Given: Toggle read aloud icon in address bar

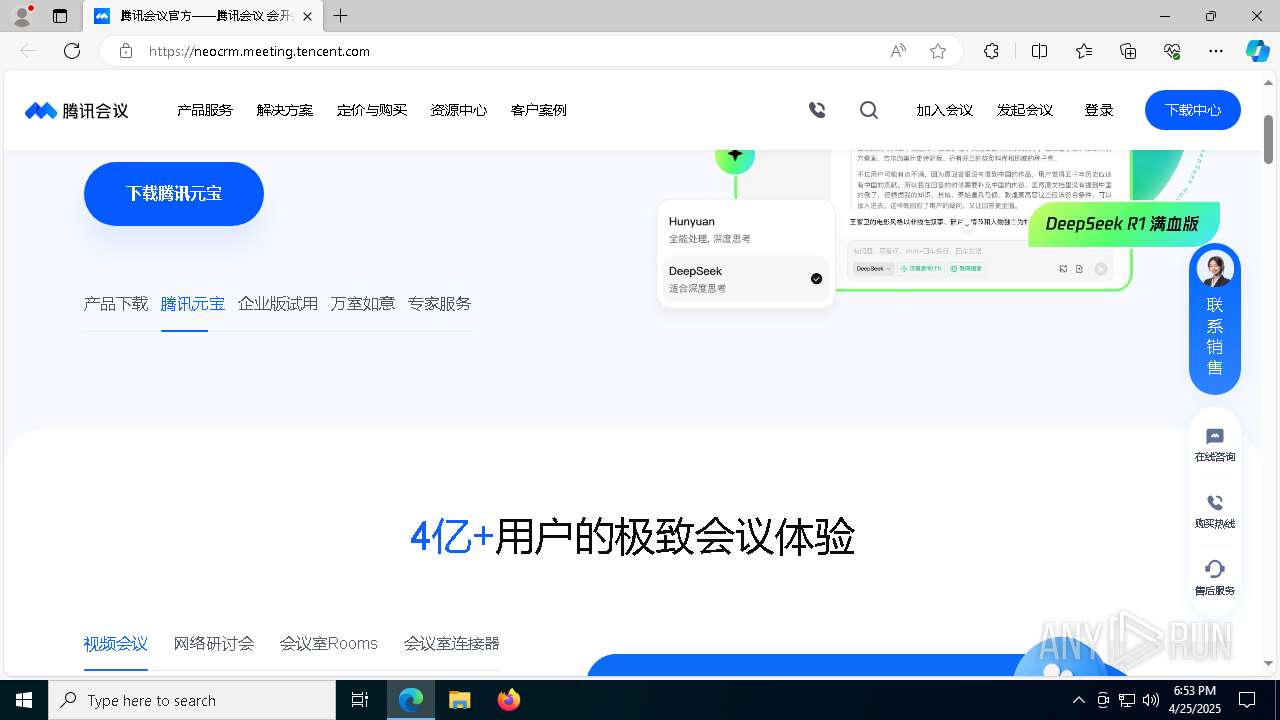Looking at the screenshot, I should [898, 51].
